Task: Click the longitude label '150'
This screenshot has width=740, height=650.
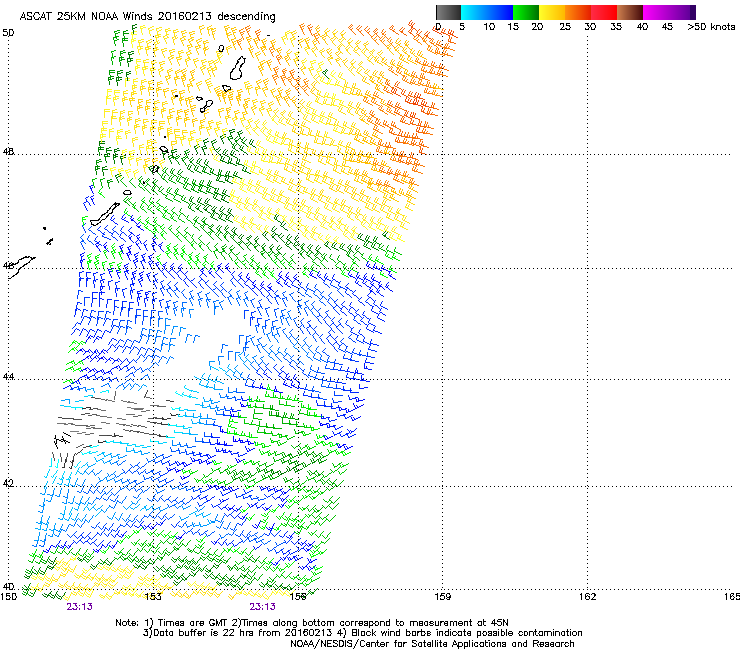Action: (8, 597)
